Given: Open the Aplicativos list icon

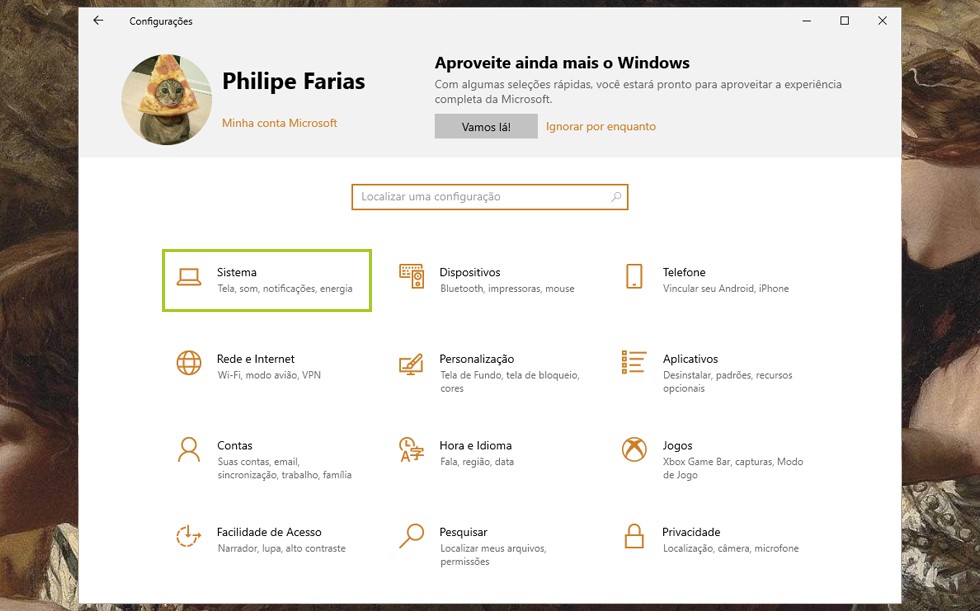Looking at the screenshot, I should 634,362.
